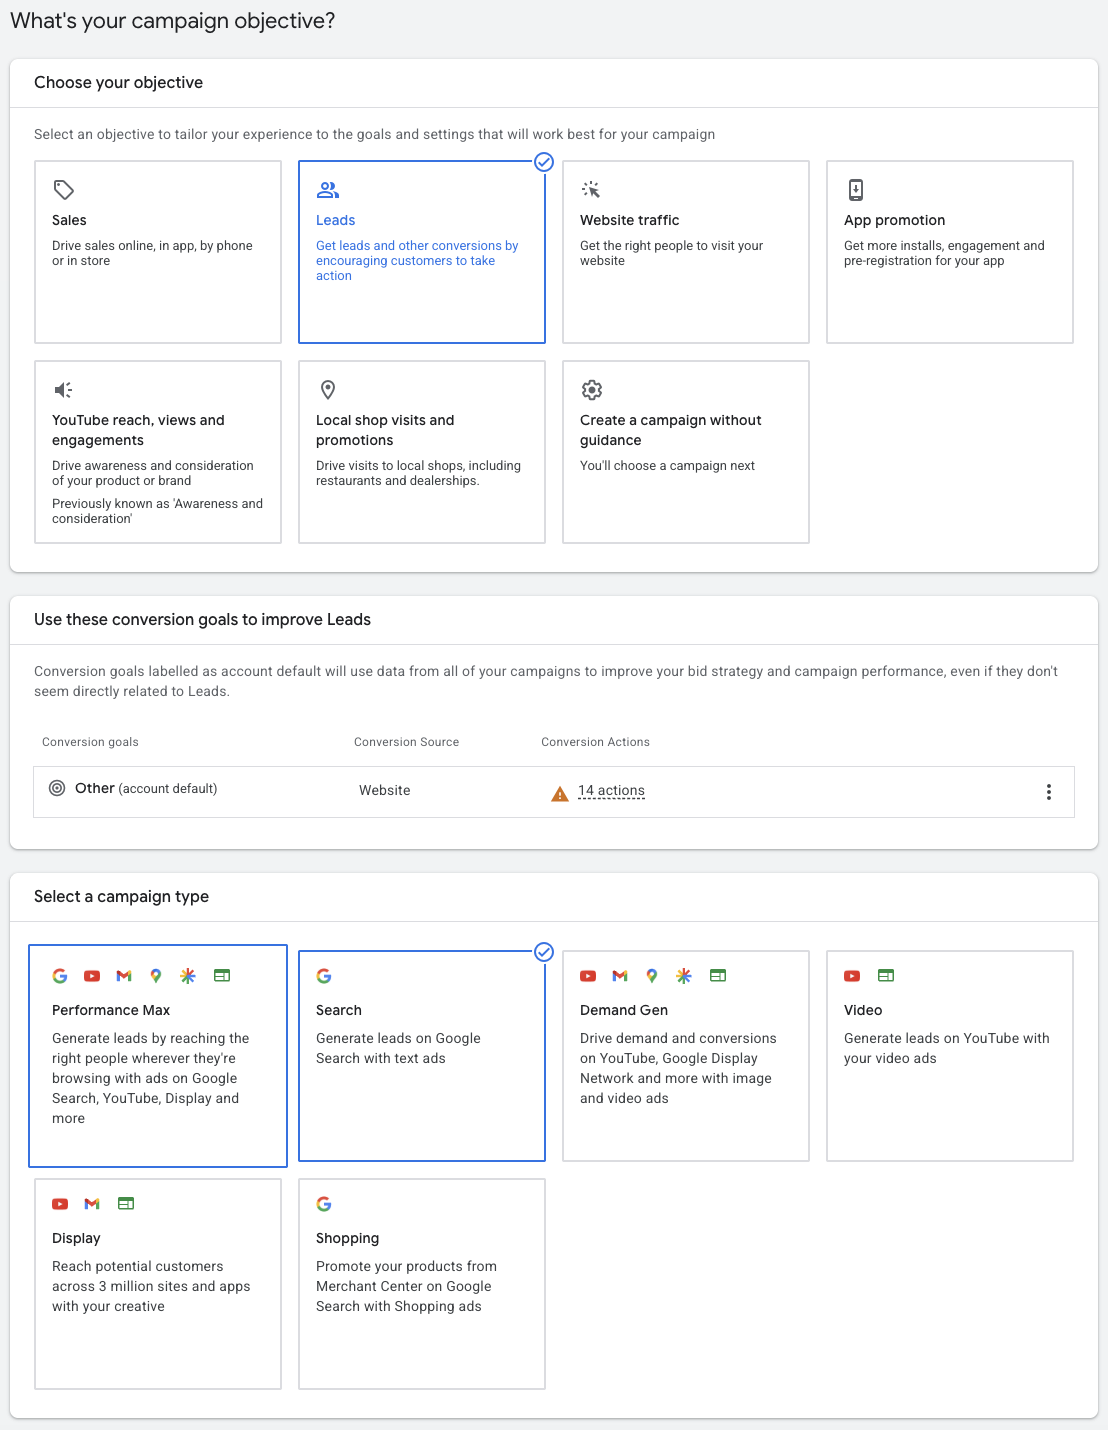Click the orange warning triangle beside 14 actions
This screenshot has height=1430, width=1108.
560,794
